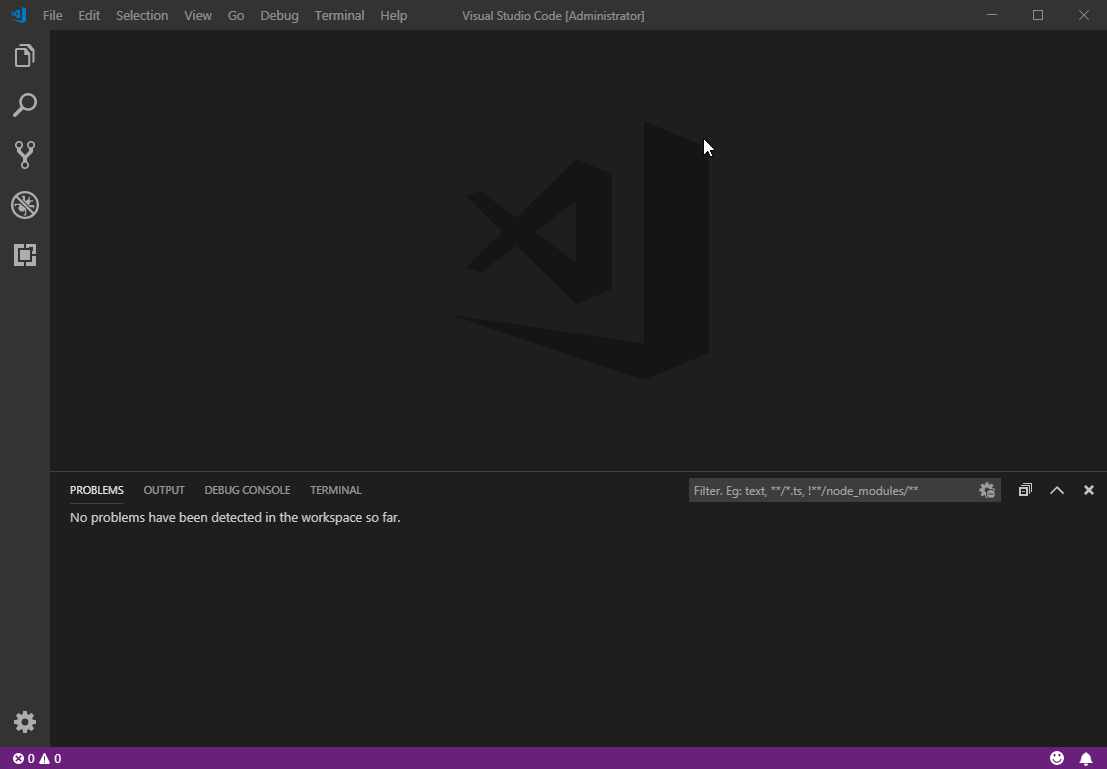The height and width of the screenshot is (769, 1107).
Task: Close the bottom panel
Action: coord(1089,490)
